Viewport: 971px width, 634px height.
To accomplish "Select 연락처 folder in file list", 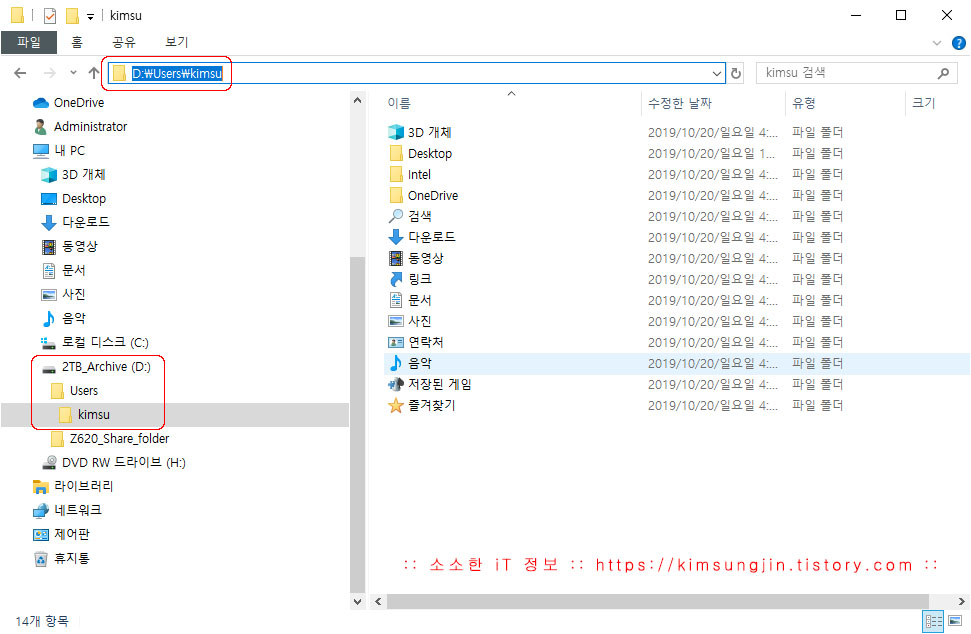I will coord(416,342).
